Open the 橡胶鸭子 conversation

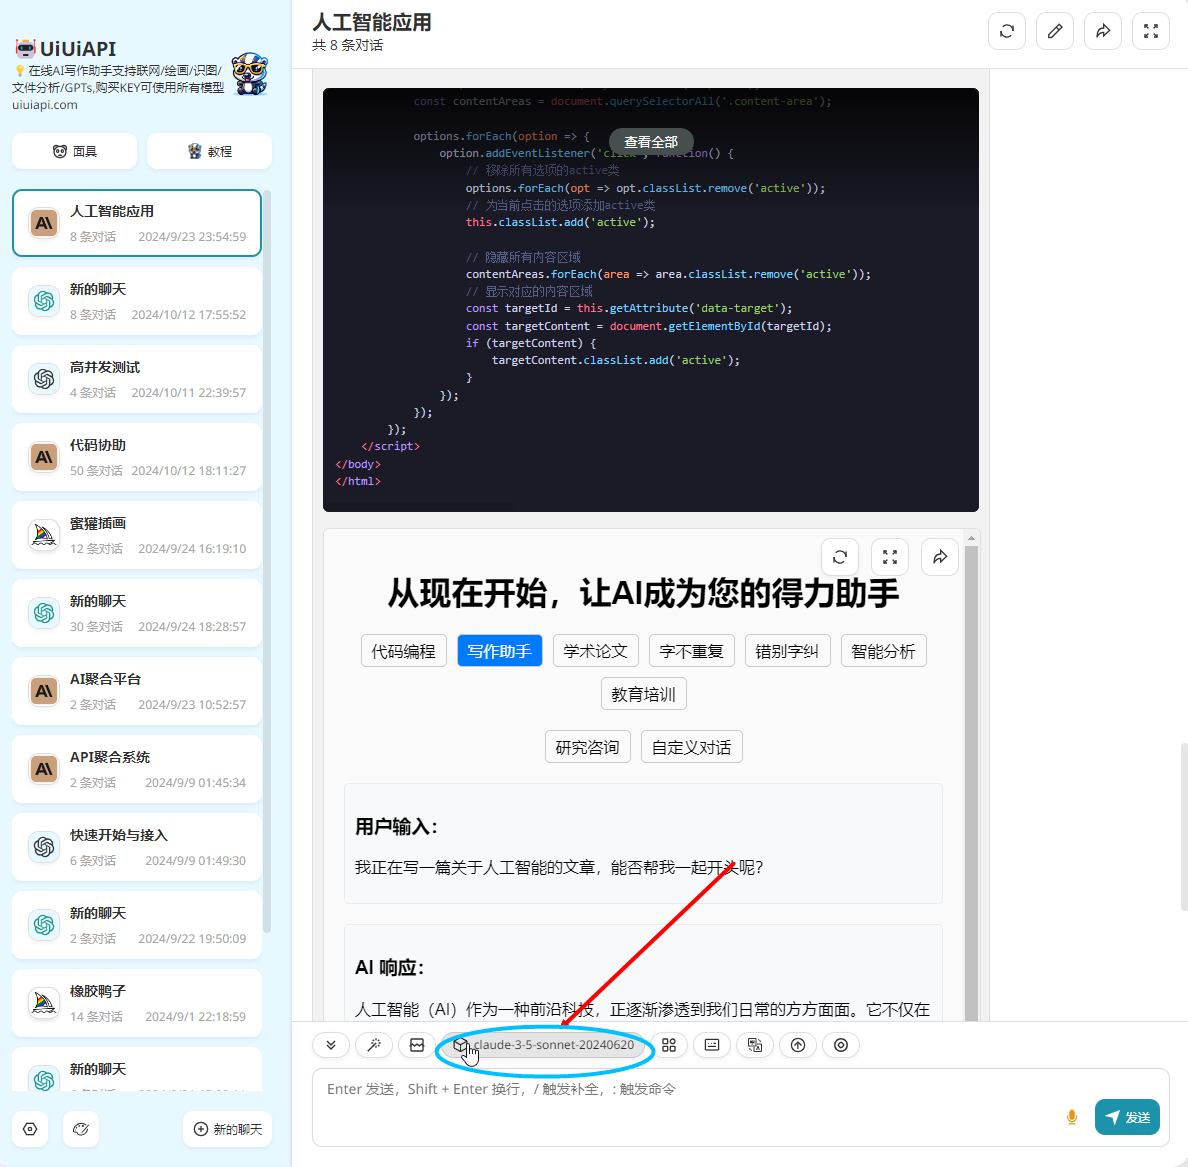coord(137,1003)
